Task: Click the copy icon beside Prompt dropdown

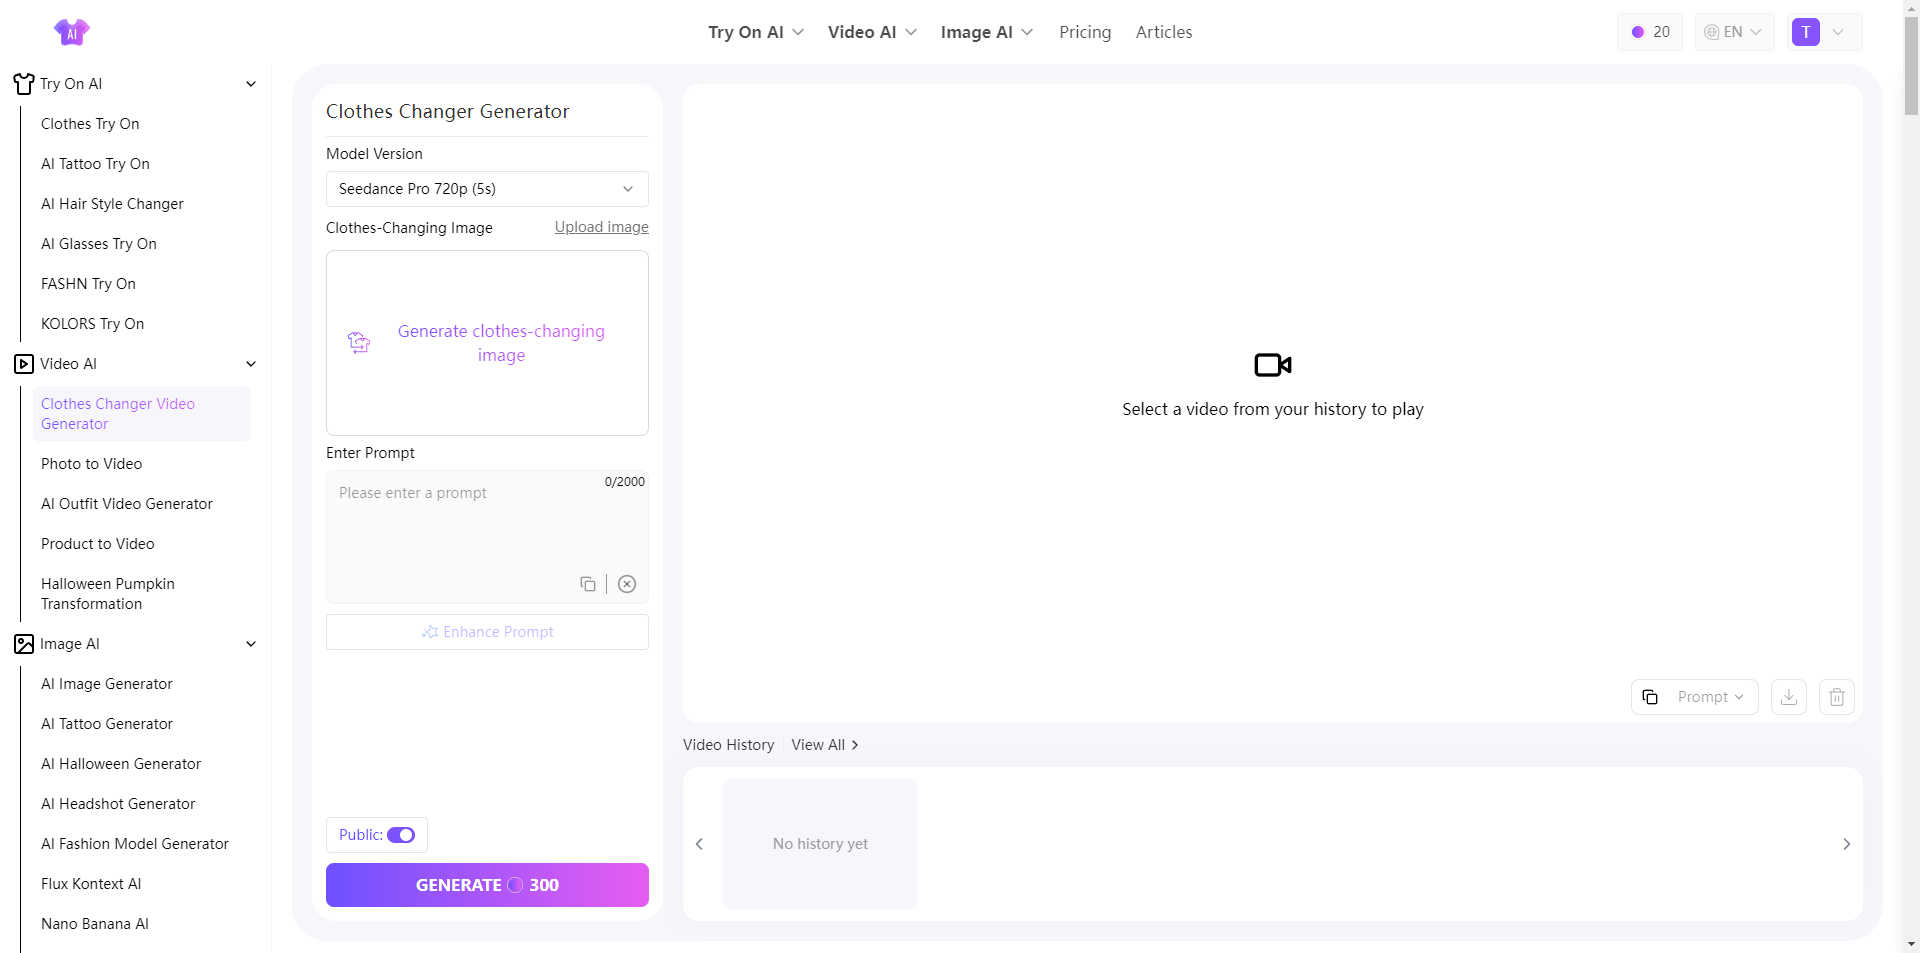Action: 1650,697
